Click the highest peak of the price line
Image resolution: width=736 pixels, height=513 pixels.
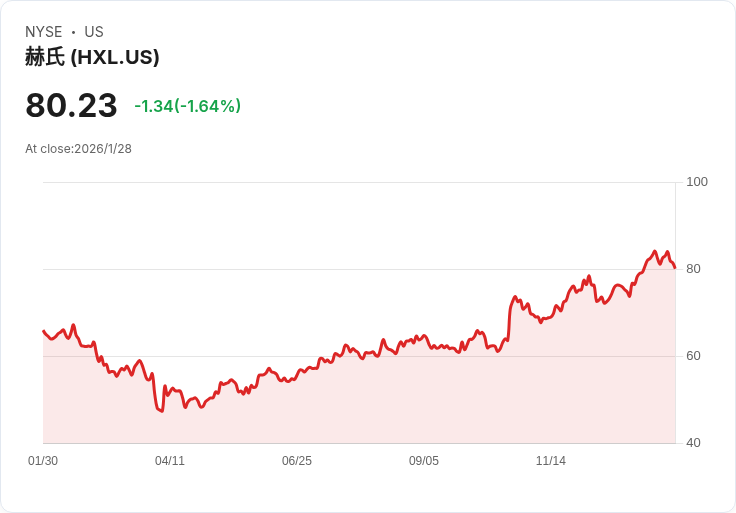click(655, 251)
